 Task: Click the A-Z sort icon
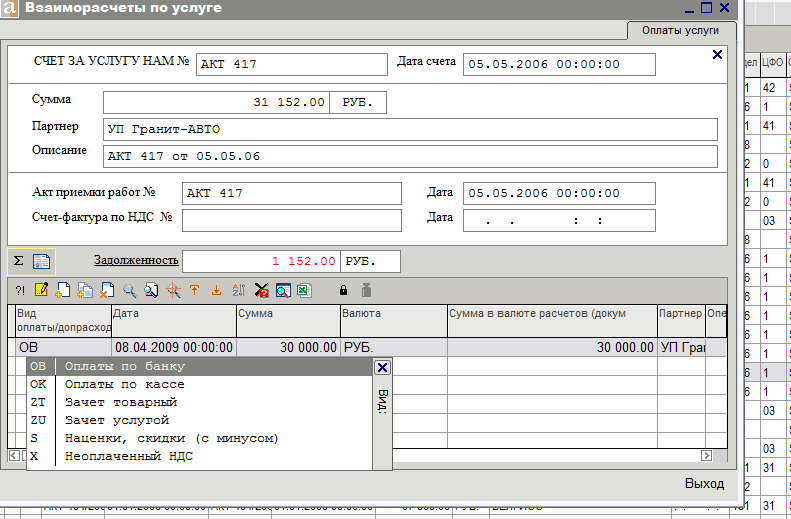tap(238, 290)
